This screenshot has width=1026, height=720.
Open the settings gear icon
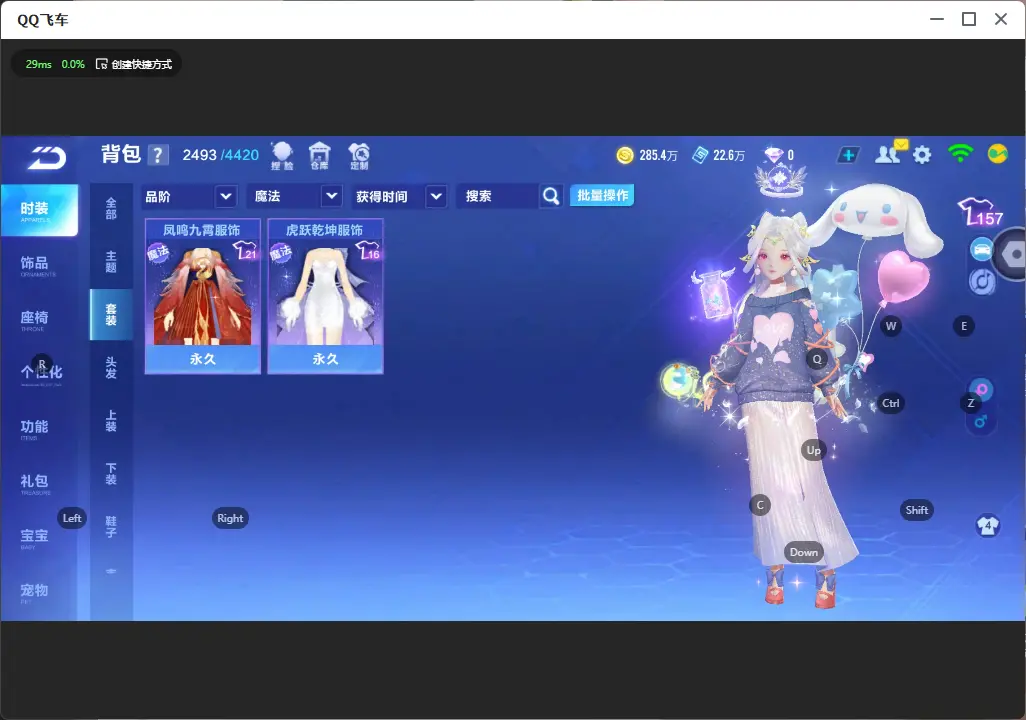(922, 155)
